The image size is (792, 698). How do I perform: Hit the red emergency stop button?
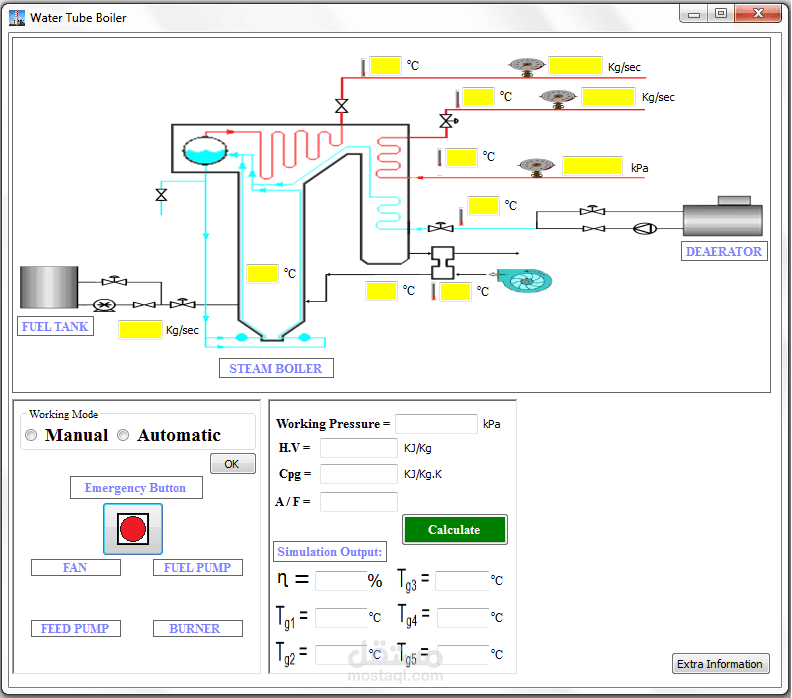[133, 529]
